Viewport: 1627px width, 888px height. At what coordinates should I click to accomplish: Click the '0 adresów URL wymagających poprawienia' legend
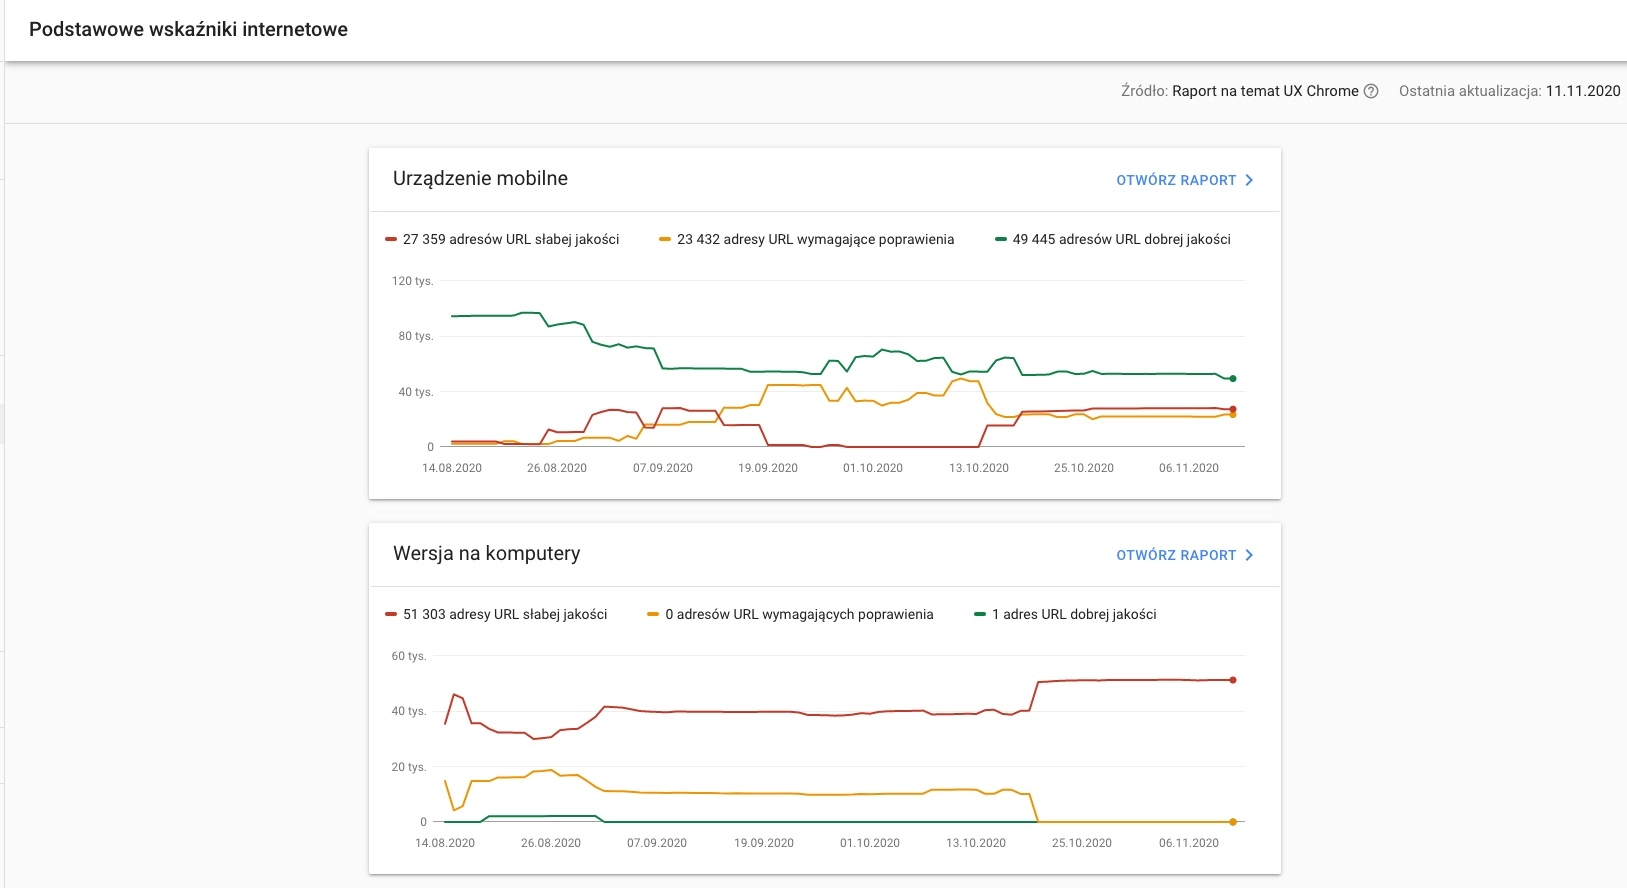click(x=799, y=614)
